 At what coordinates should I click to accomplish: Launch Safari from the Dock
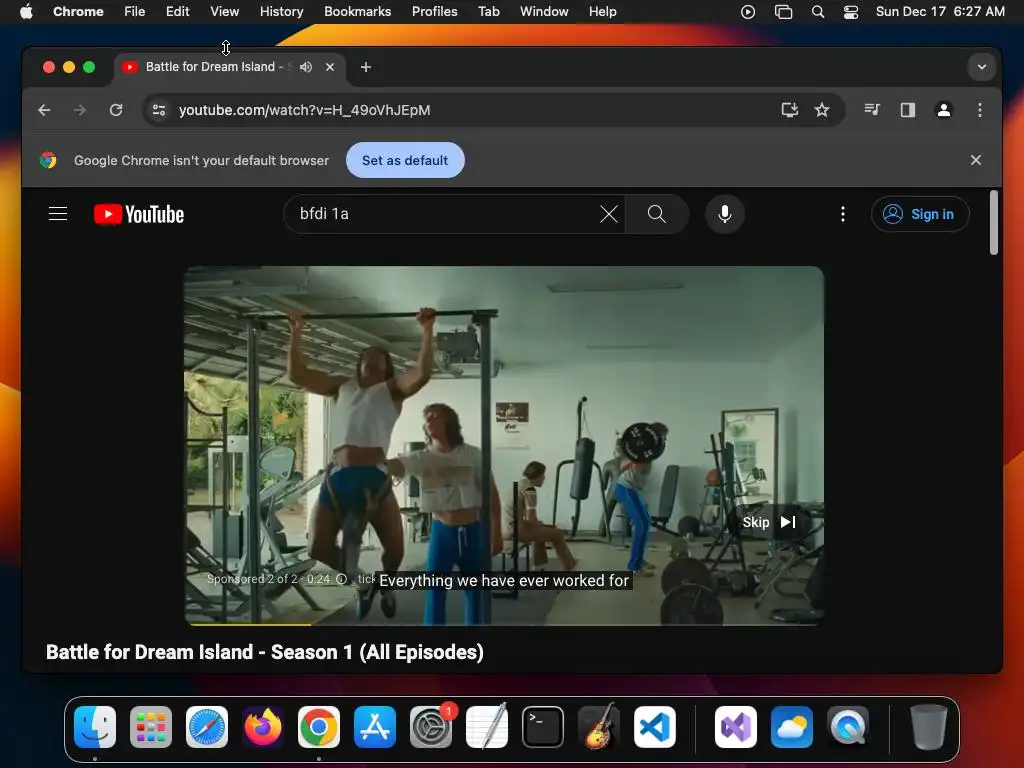pos(207,727)
